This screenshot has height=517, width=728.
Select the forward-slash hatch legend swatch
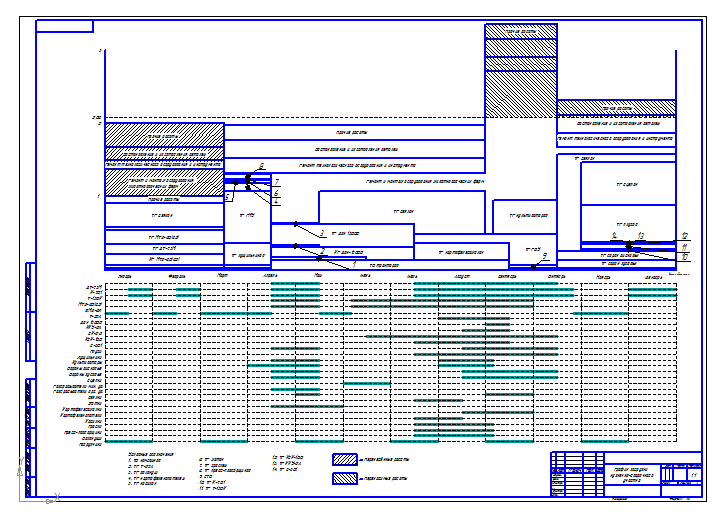coord(345,459)
